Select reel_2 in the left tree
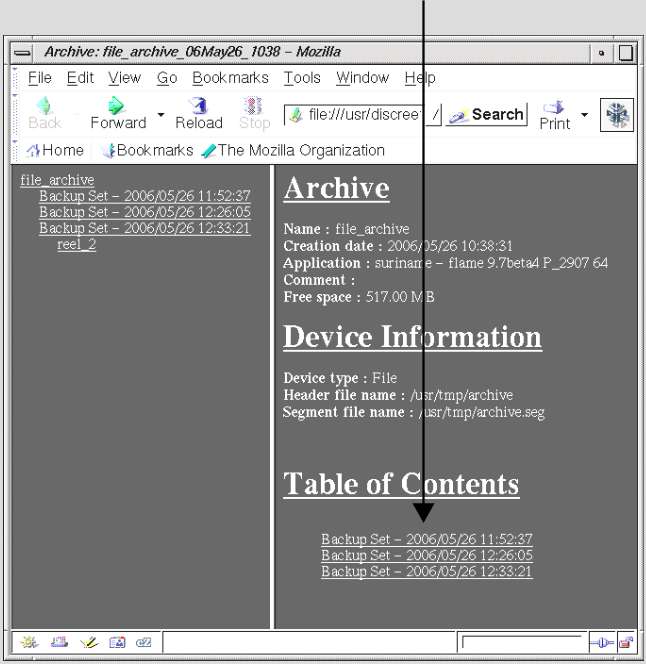Viewport: 646px width, 664px height. click(77, 244)
